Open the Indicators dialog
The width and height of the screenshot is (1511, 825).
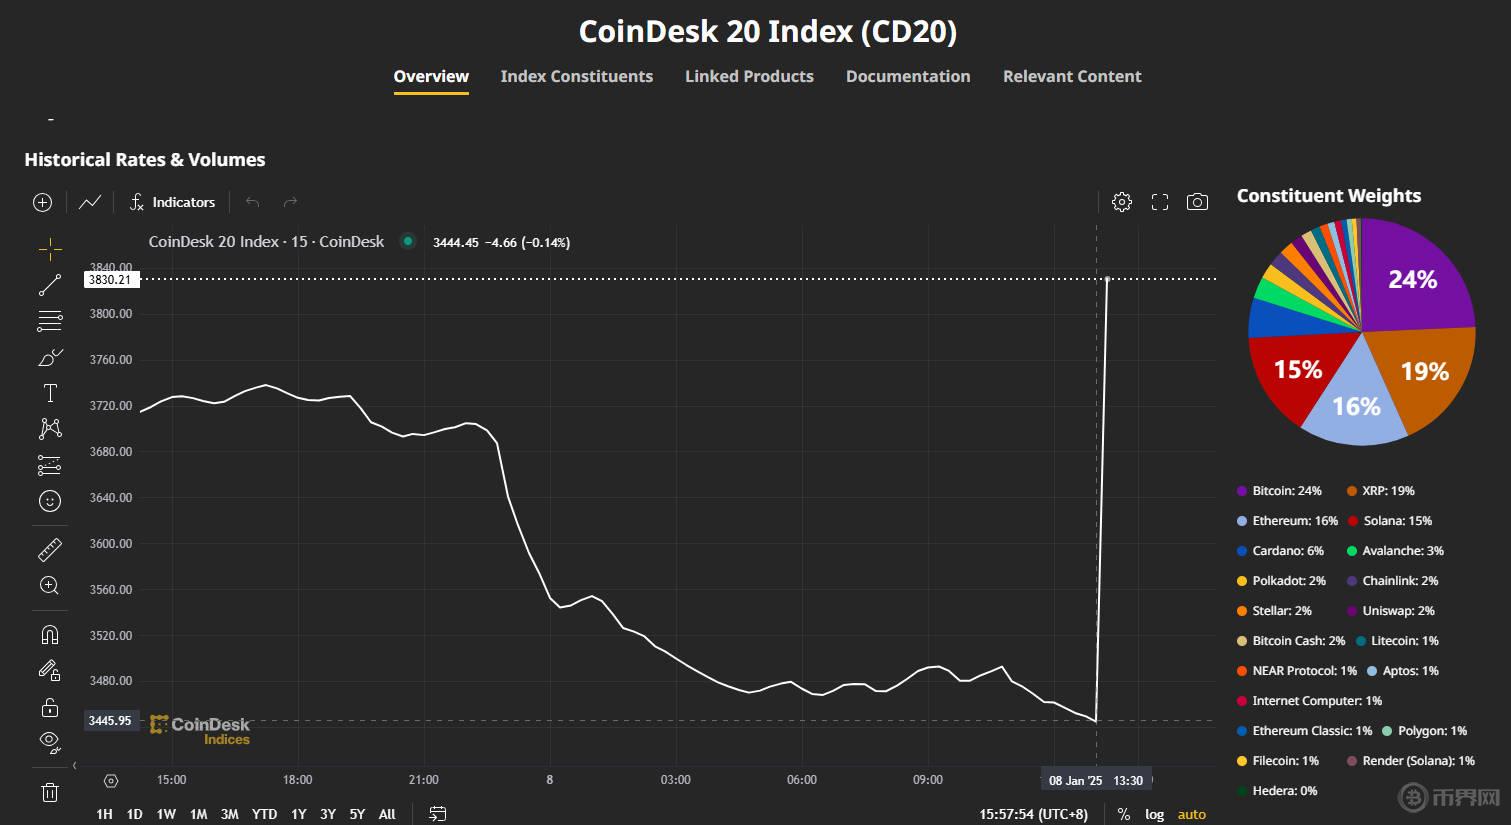pyautogui.click(x=172, y=201)
